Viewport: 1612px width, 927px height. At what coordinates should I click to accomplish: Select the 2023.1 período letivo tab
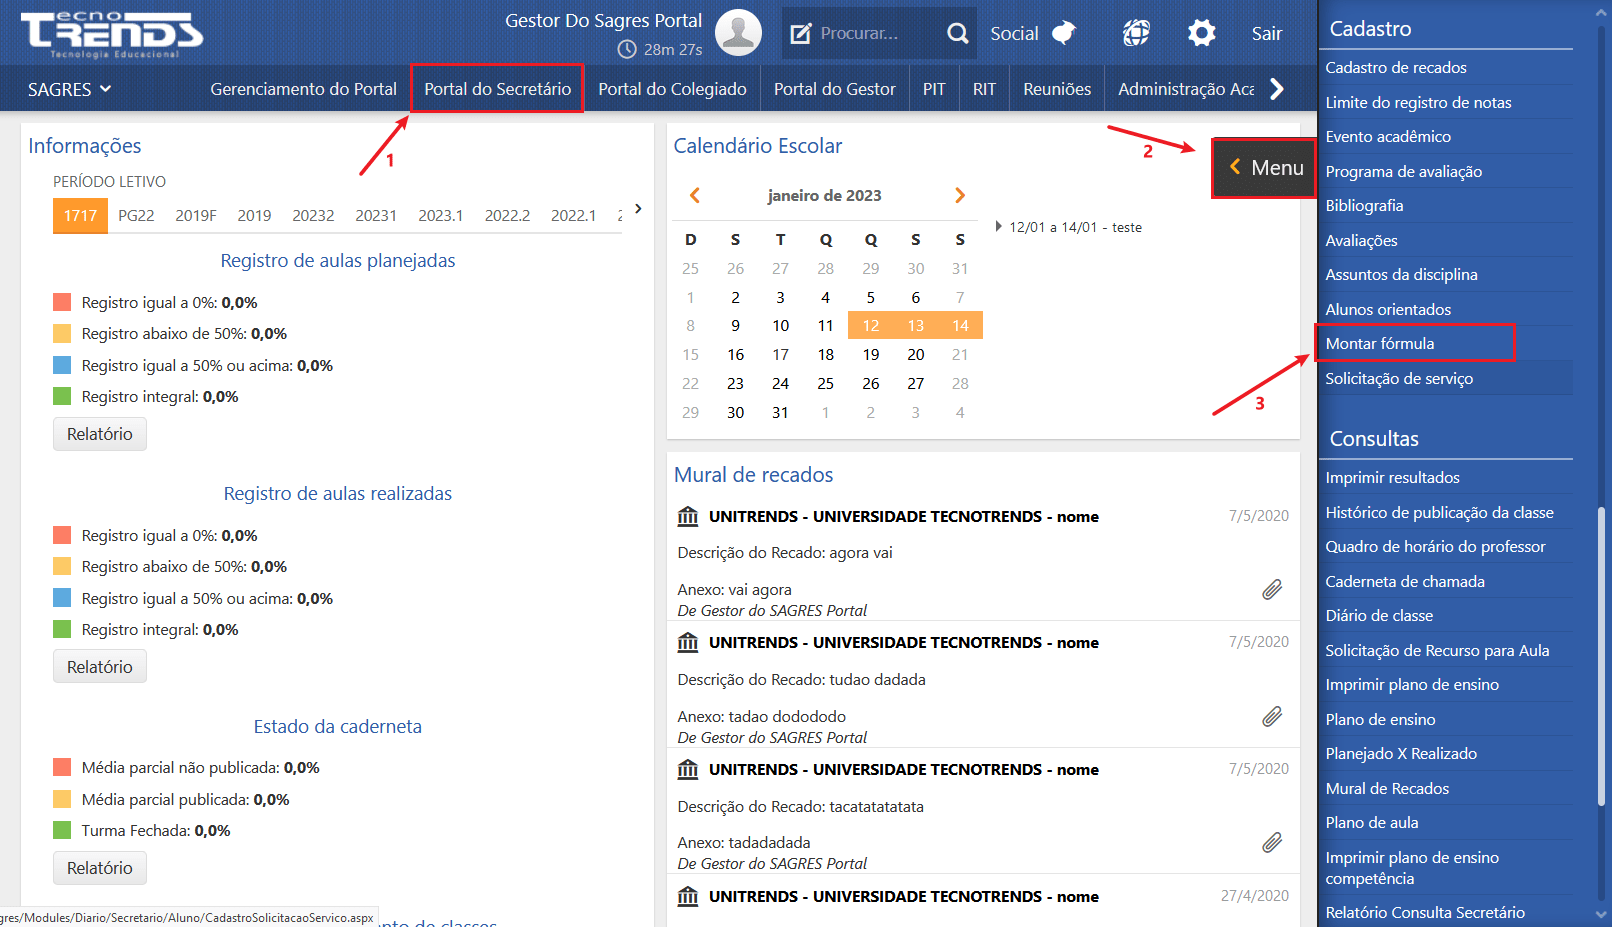[440, 215]
